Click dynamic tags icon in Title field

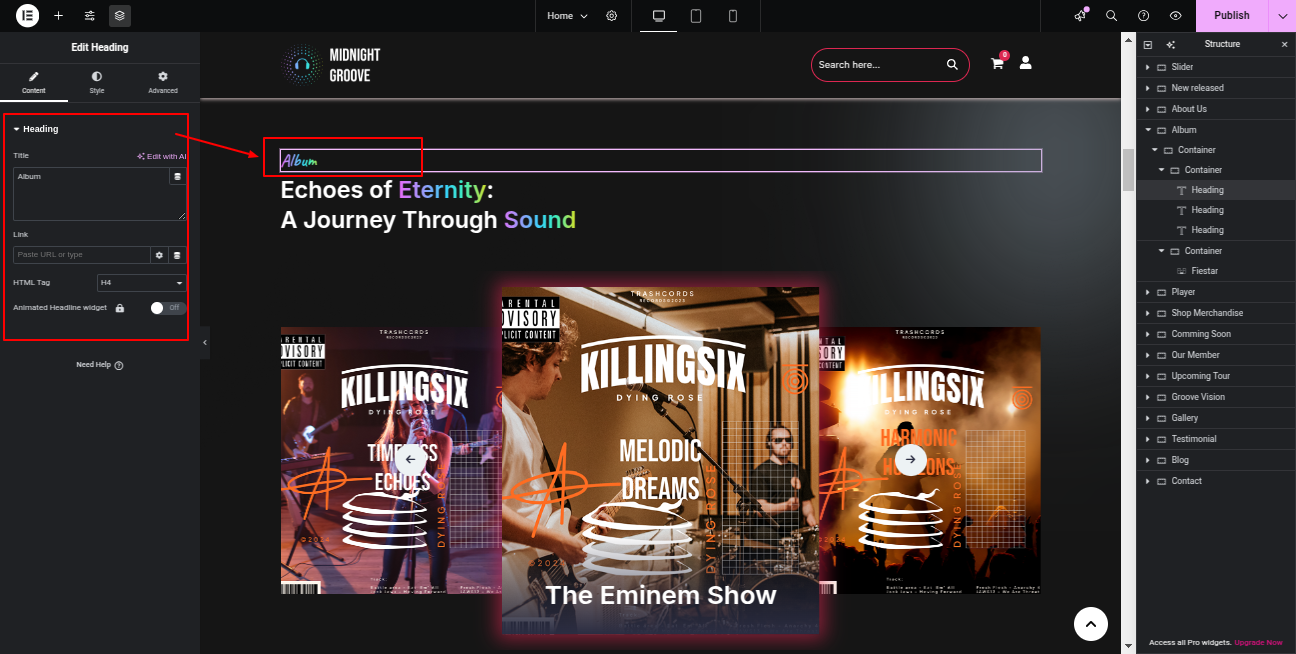tap(178, 176)
